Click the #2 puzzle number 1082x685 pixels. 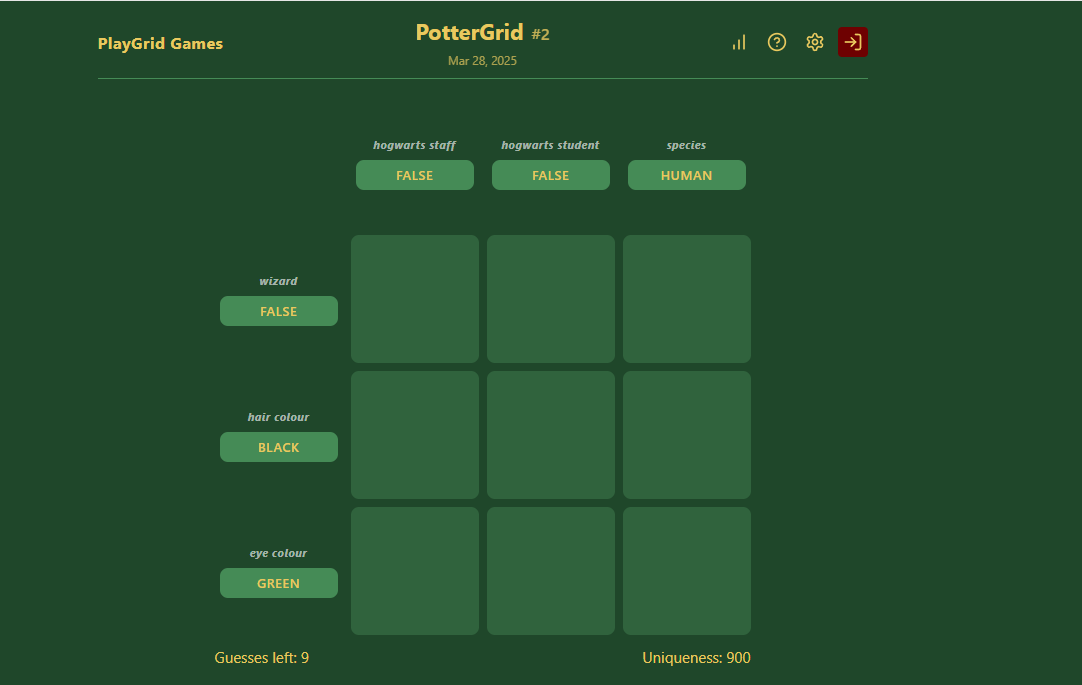click(540, 34)
